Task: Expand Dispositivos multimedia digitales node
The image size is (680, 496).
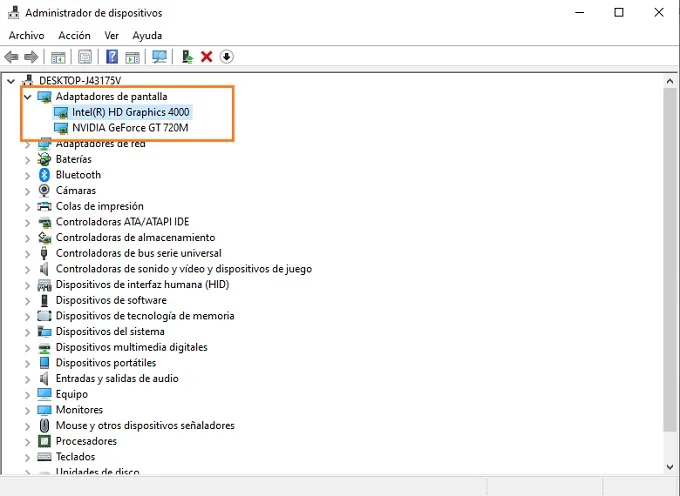Action: (x=27, y=347)
